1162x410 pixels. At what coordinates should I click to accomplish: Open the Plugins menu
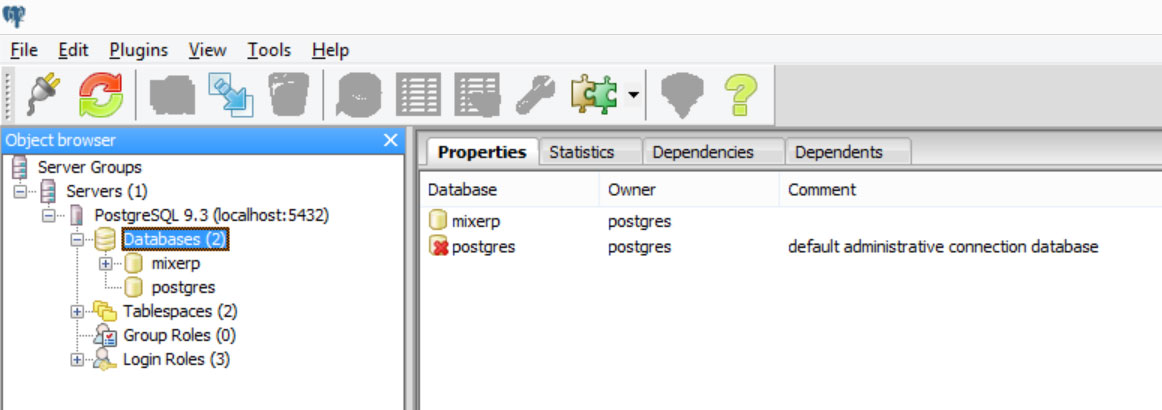[x=139, y=50]
